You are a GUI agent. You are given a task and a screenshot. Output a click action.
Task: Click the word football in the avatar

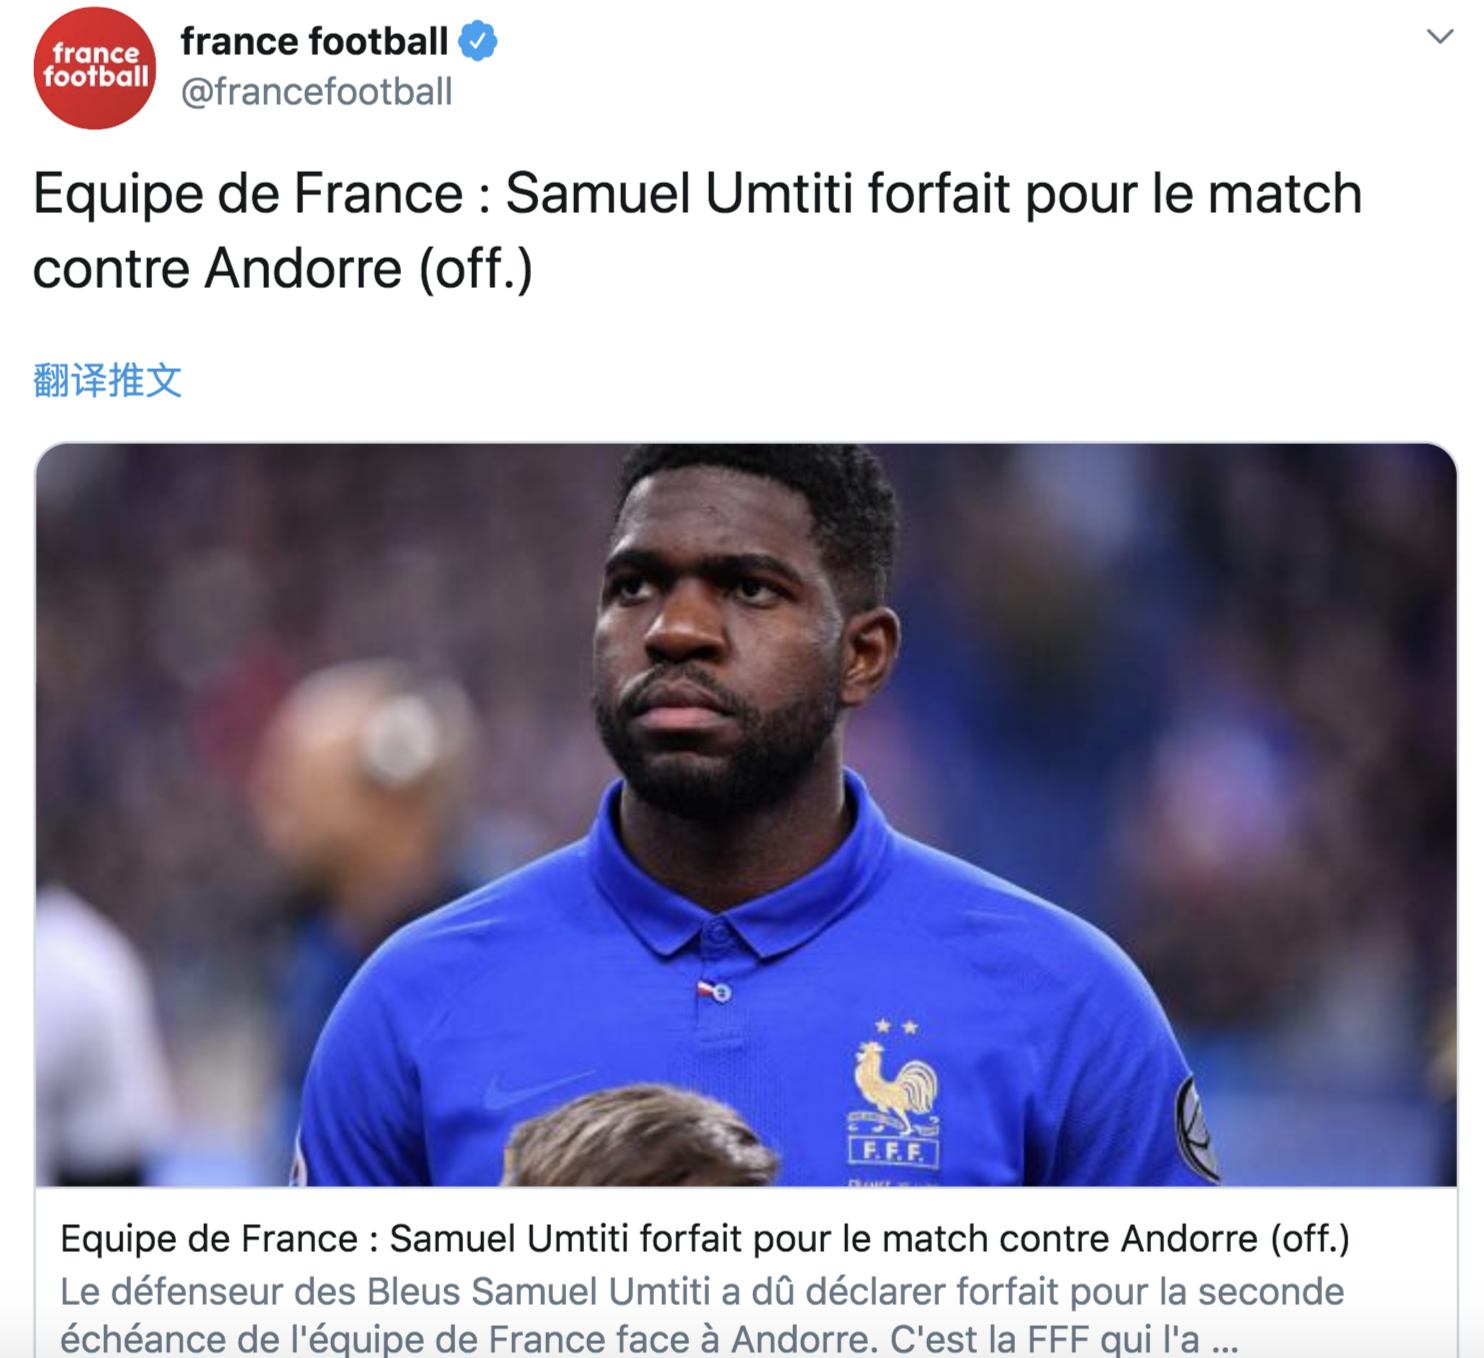point(95,77)
